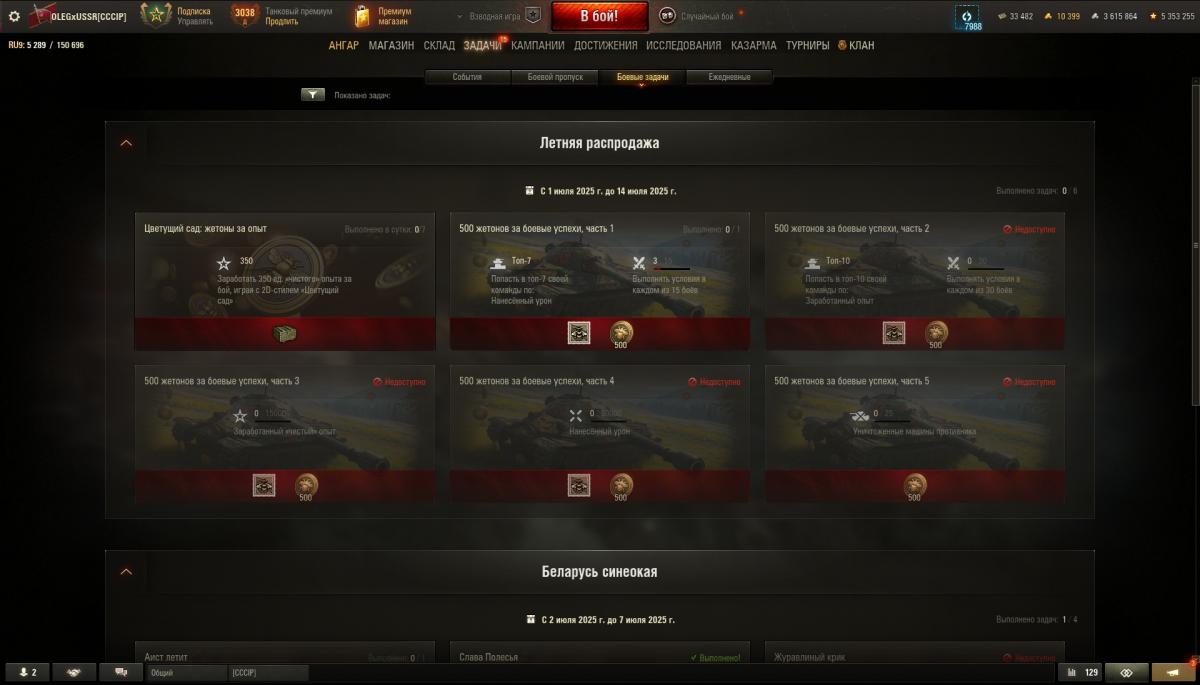Toggle the eye visibility icon in bottom bar
The height and width of the screenshot is (685, 1200).
coord(1127,673)
